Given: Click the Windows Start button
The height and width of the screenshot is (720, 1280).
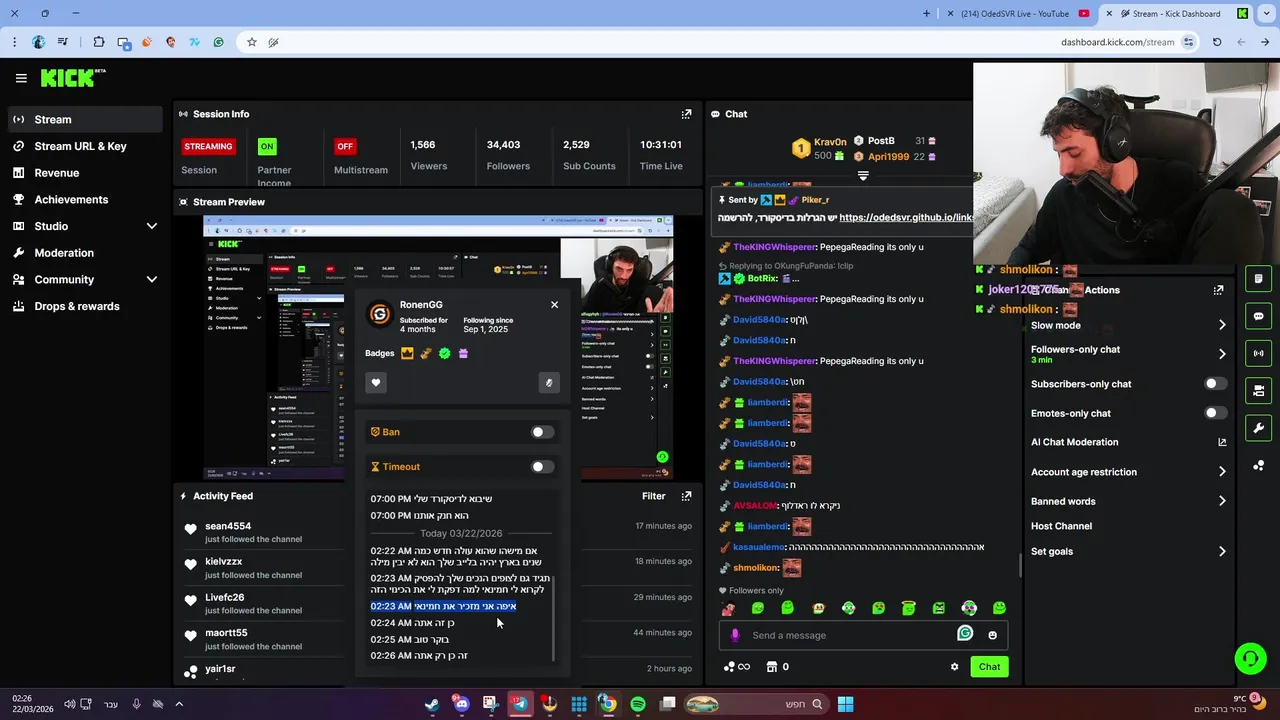Looking at the screenshot, I should [x=845, y=704].
